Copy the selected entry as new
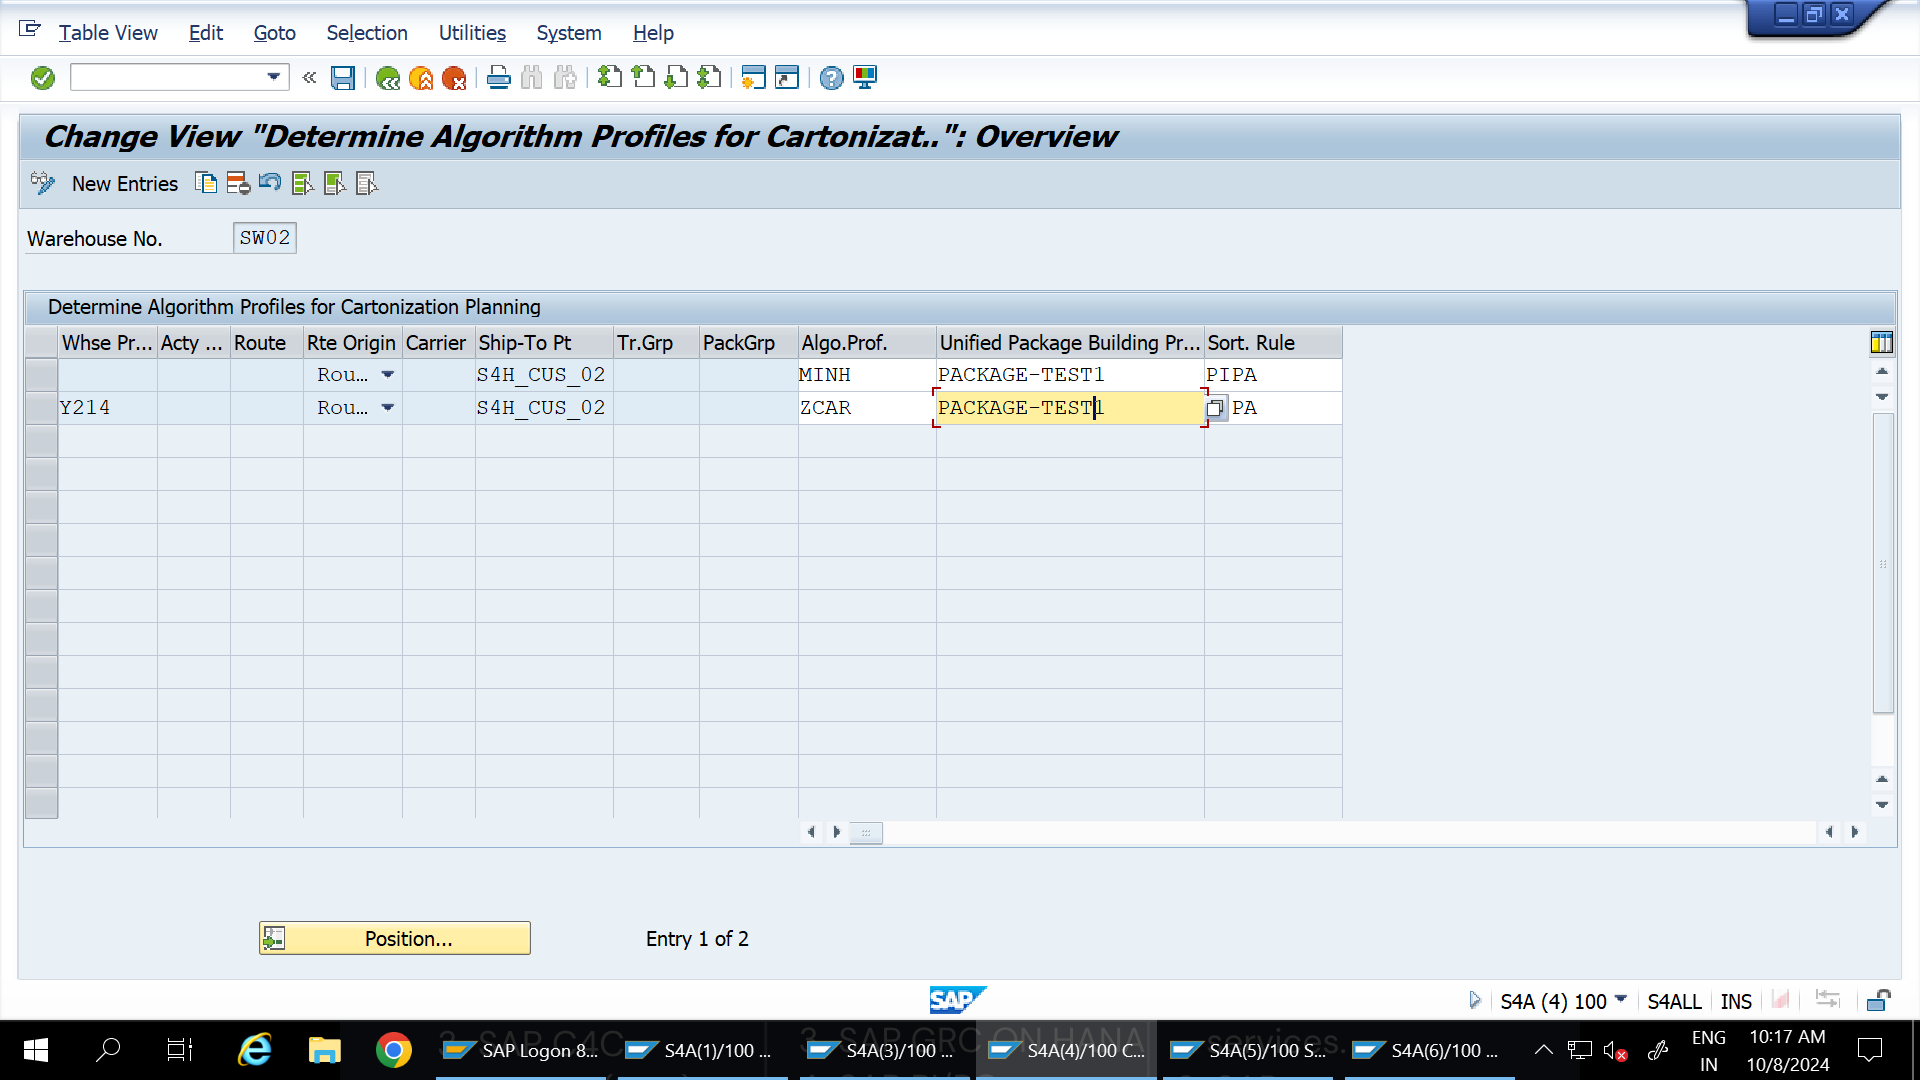1920x1080 pixels. (x=206, y=183)
